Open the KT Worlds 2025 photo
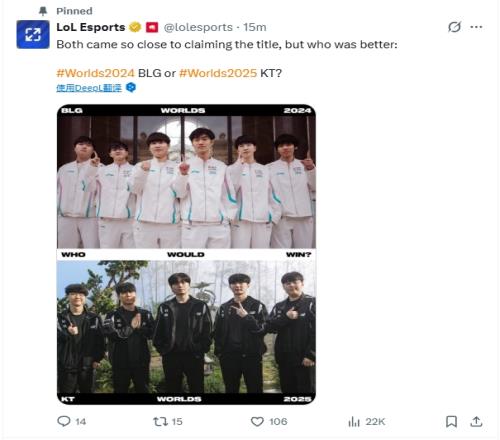The image size is (500, 440). click(x=186, y=332)
